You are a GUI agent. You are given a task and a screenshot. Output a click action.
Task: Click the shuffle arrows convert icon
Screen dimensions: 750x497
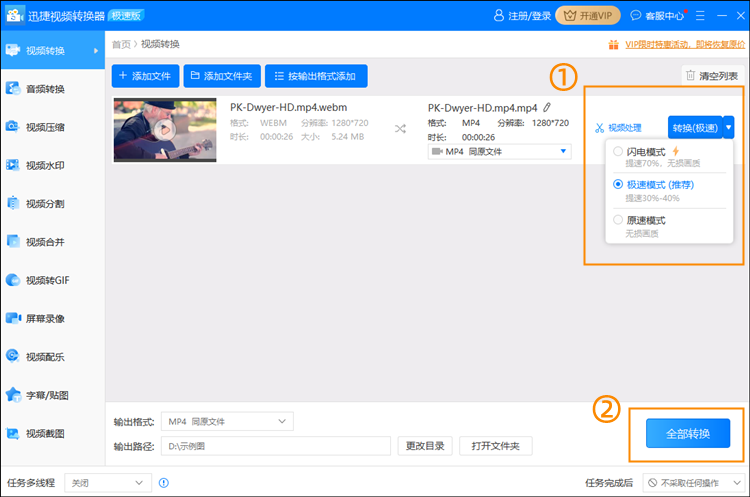point(400,129)
